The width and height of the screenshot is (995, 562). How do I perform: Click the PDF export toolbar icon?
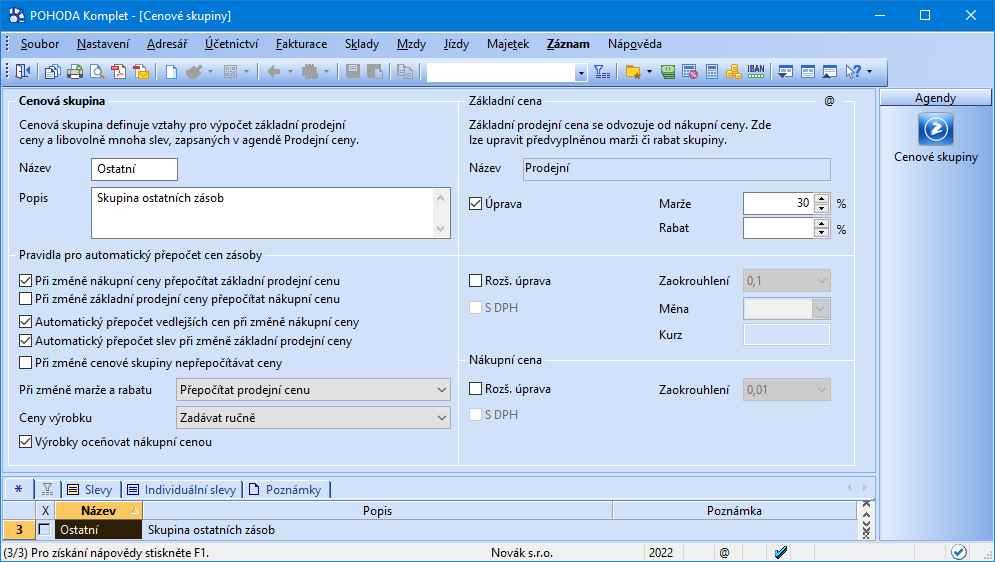[119, 72]
